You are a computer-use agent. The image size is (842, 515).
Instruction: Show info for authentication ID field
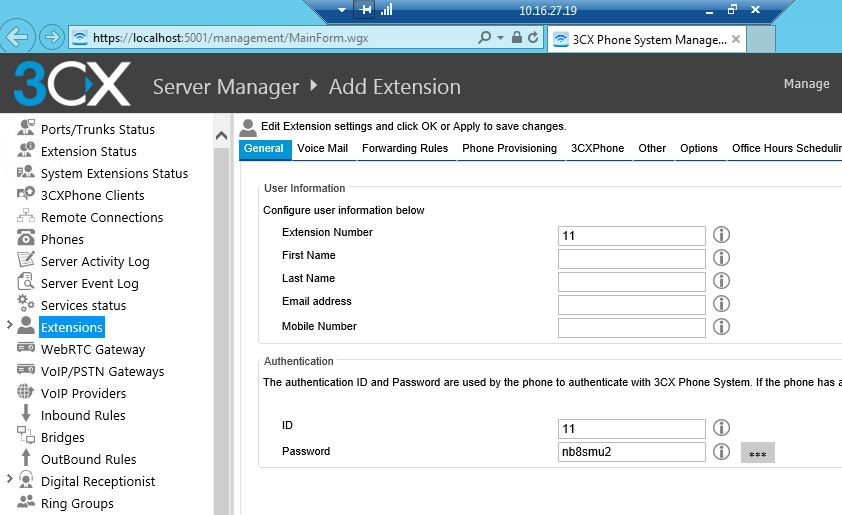click(x=721, y=427)
